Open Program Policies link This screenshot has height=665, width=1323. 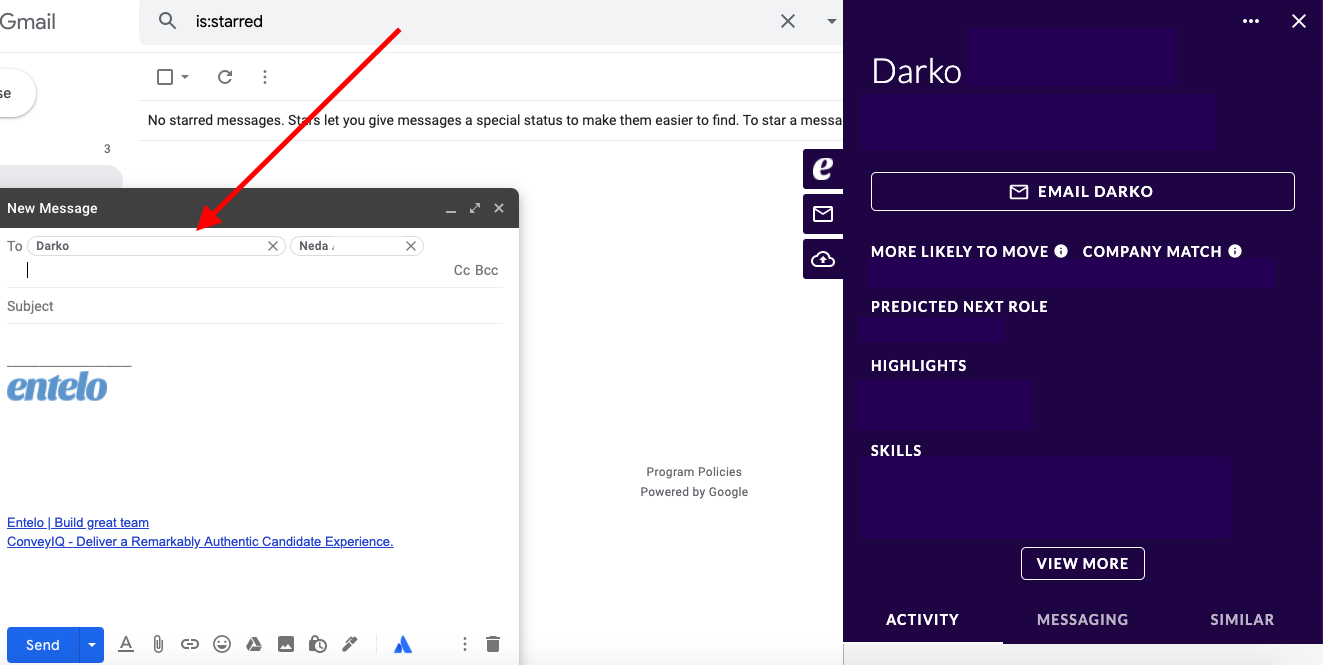pyautogui.click(x=694, y=472)
